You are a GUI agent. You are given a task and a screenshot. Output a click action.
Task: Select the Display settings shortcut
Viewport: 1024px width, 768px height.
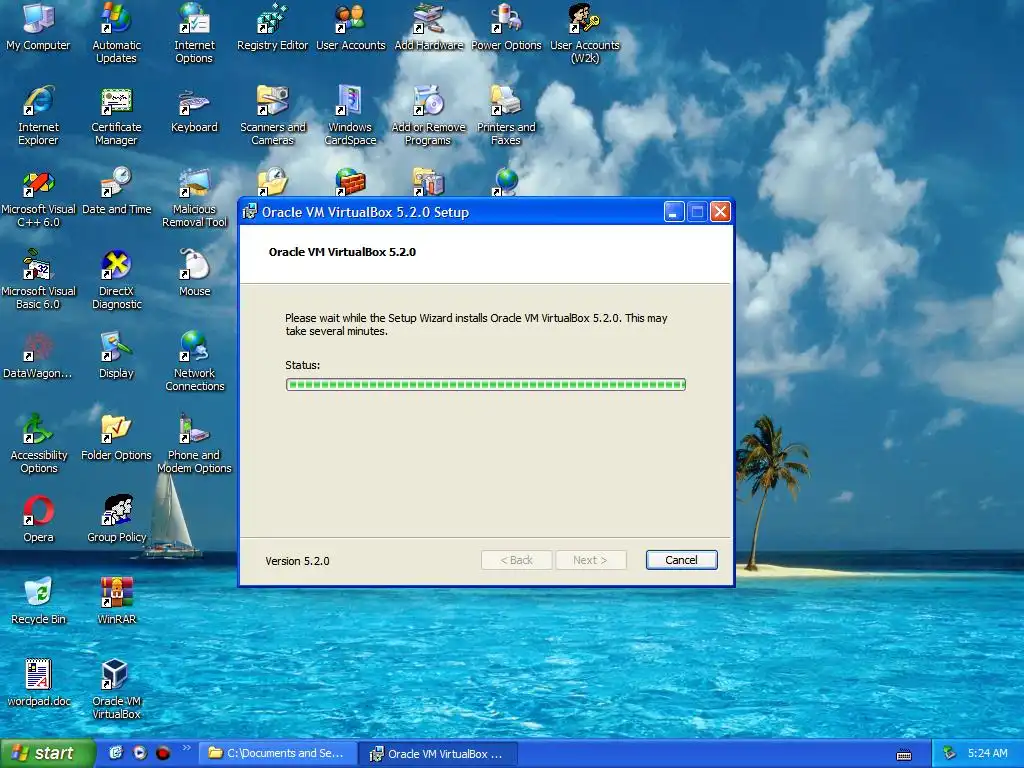tap(116, 355)
